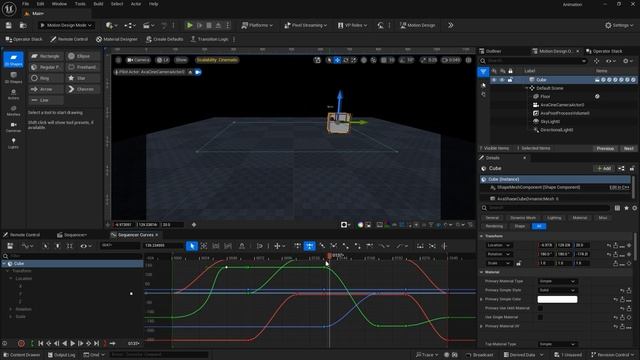Screen dimensions: 640x360
Task: Select the Star shape tool
Action: coord(83,78)
